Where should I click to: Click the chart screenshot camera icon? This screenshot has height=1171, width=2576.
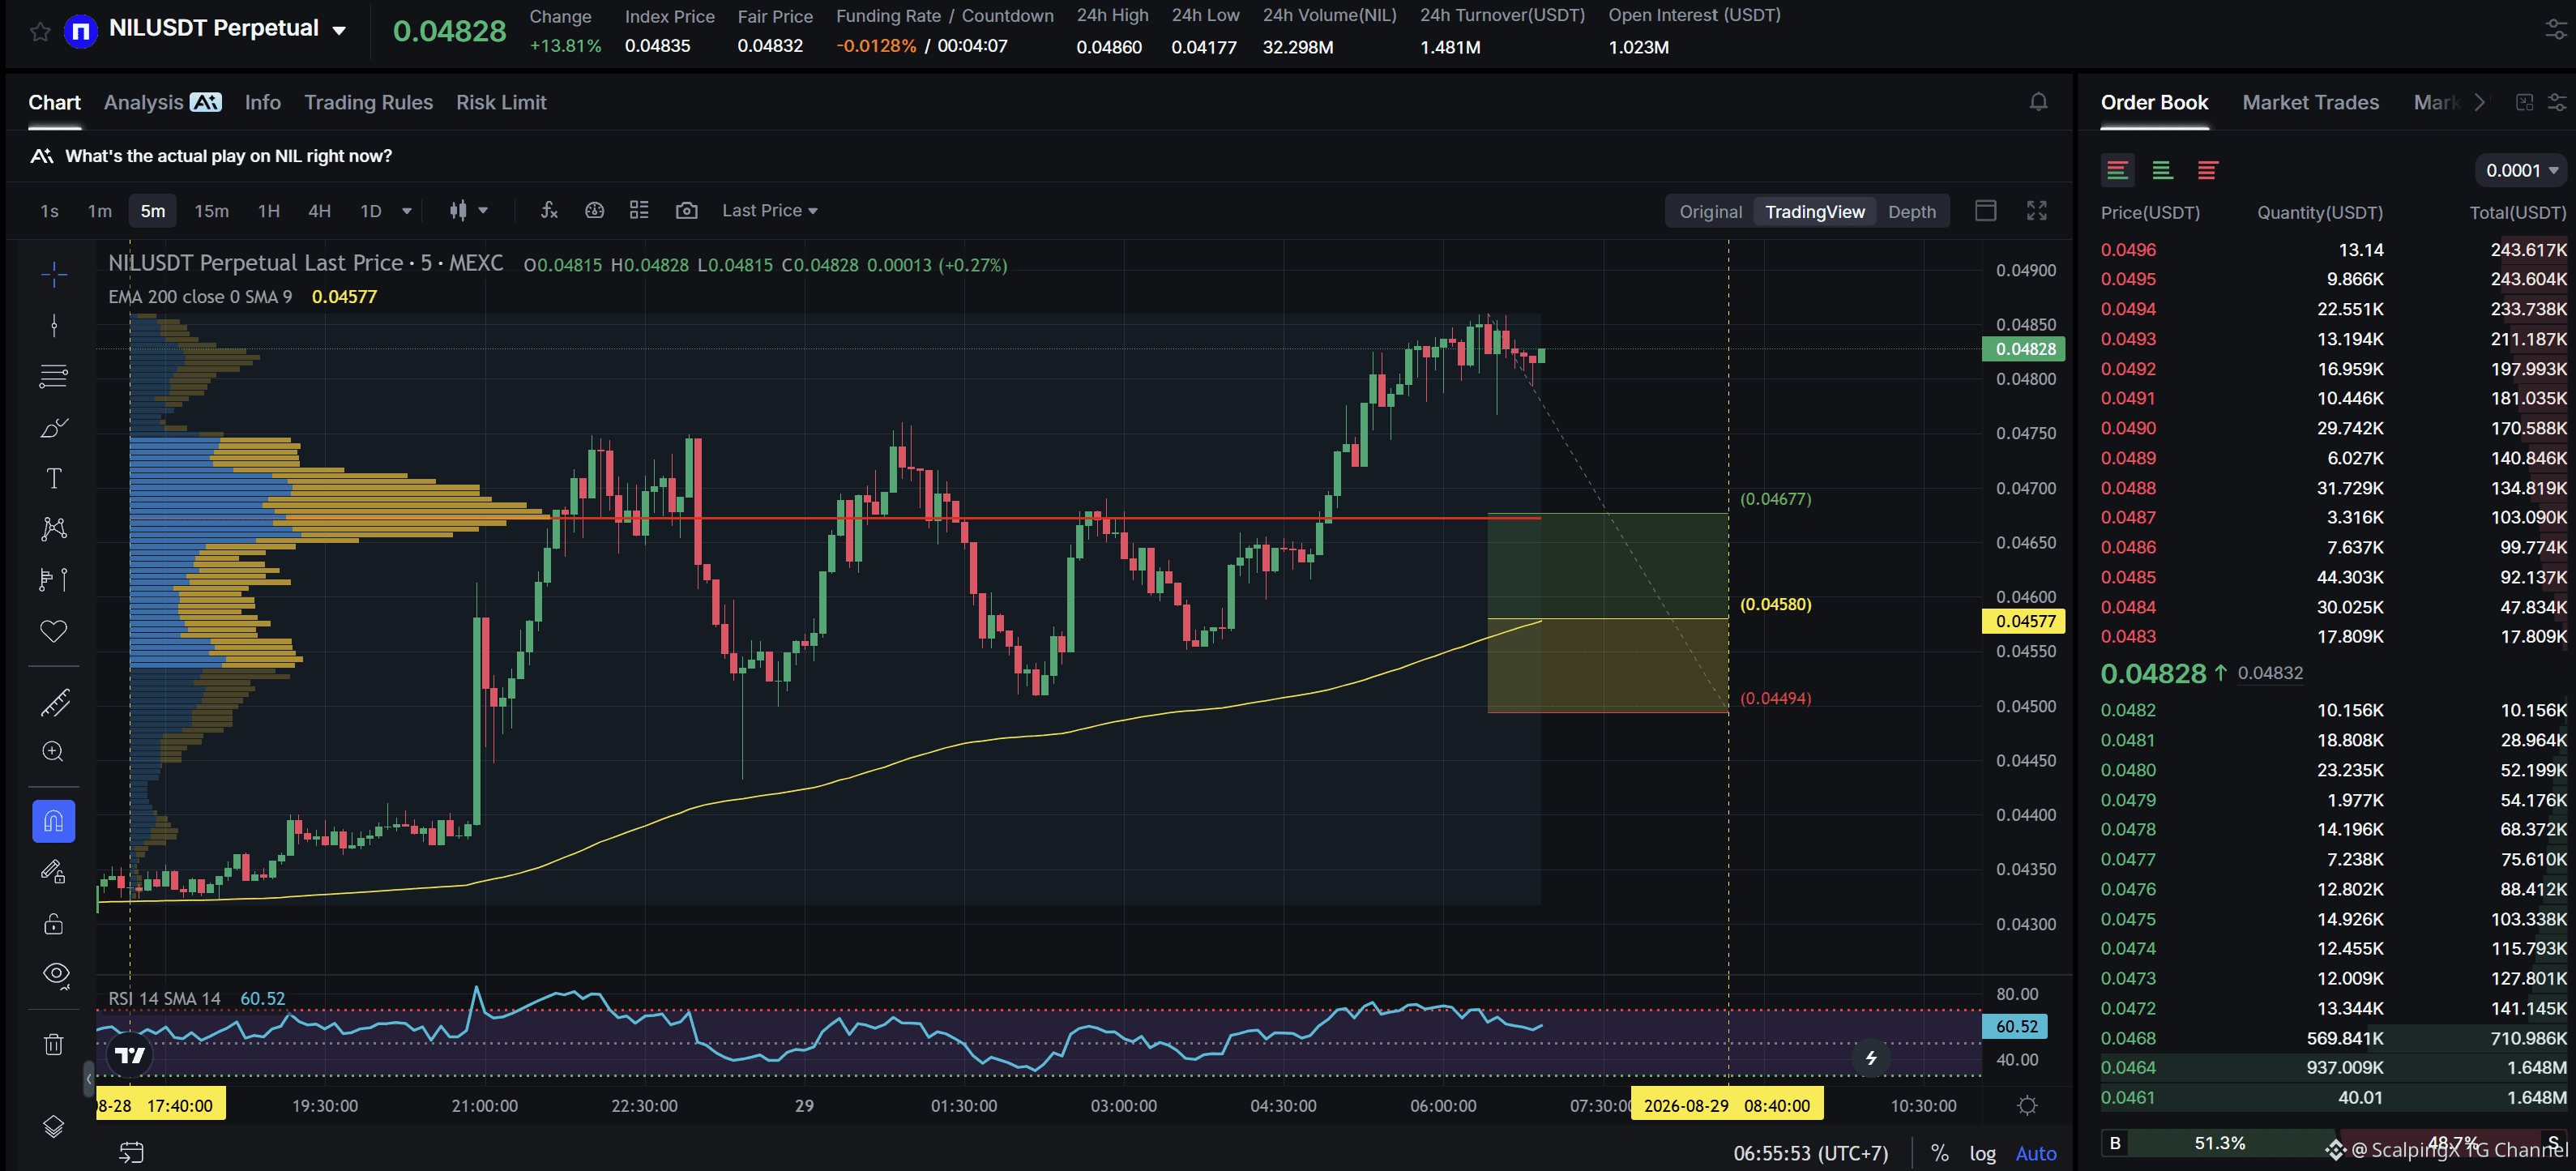[686, 210]
